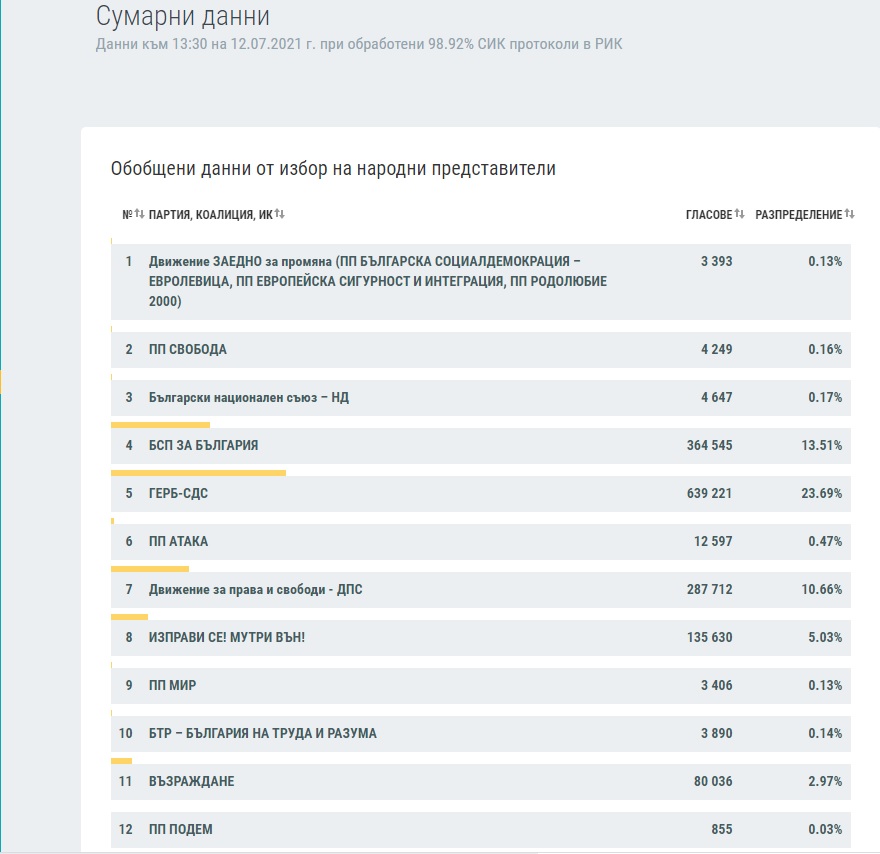Click the Движение за права и свободи - ДПС entry
Viewport: 880px width, 854px height.
coord(255,590)
